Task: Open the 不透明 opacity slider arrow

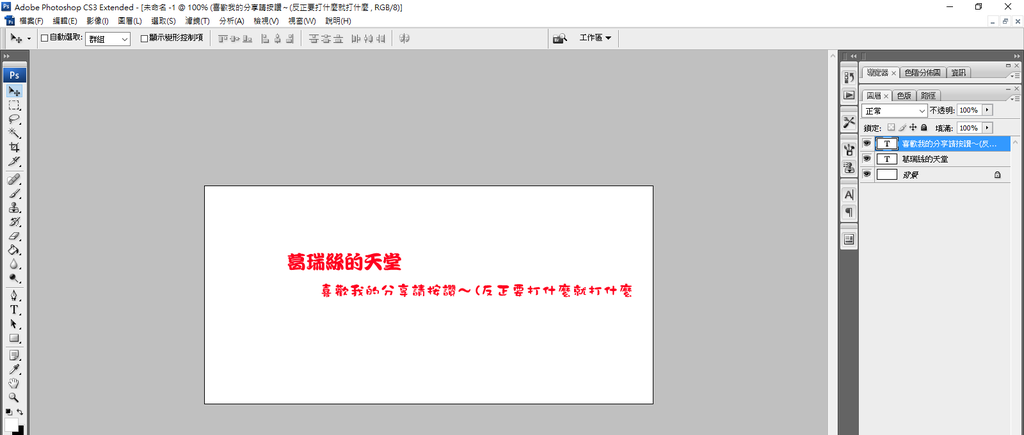Action: 987,110
